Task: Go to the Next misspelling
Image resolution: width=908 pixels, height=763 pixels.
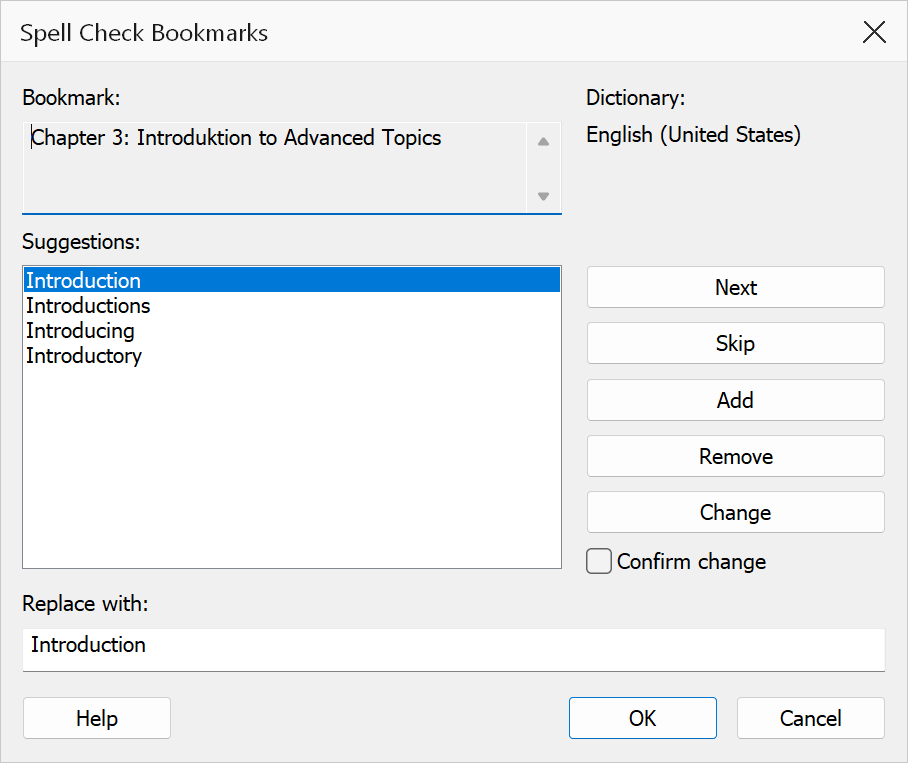Action: [x=735, y=287]
